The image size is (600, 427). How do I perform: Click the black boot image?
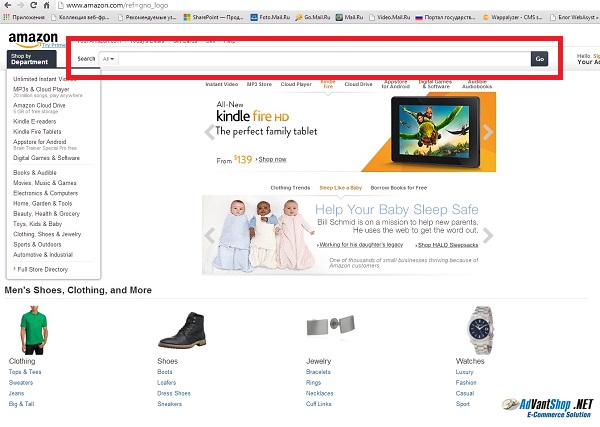[x=182, y=330]
